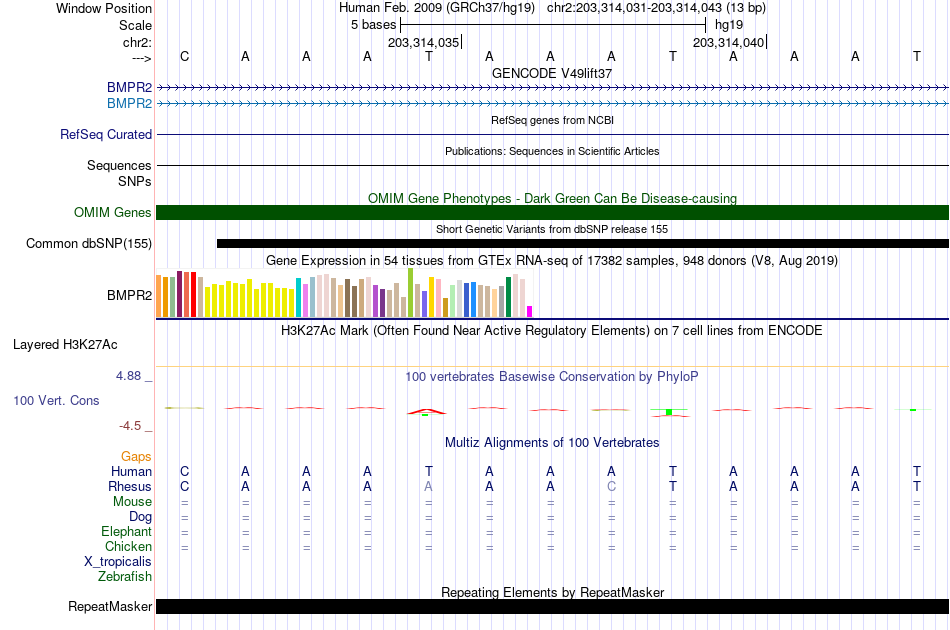
Task: Click the Scale label in the left column
Action: coord(135,25)
